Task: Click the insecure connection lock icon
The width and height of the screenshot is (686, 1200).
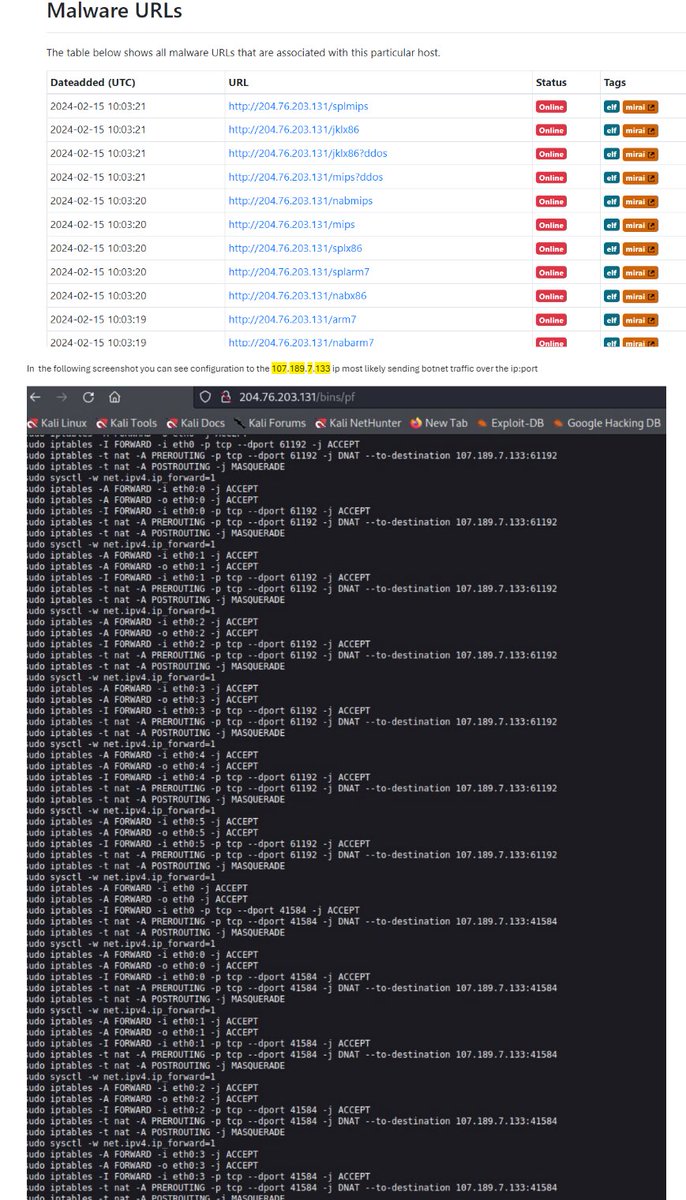Action: (225, 397)
